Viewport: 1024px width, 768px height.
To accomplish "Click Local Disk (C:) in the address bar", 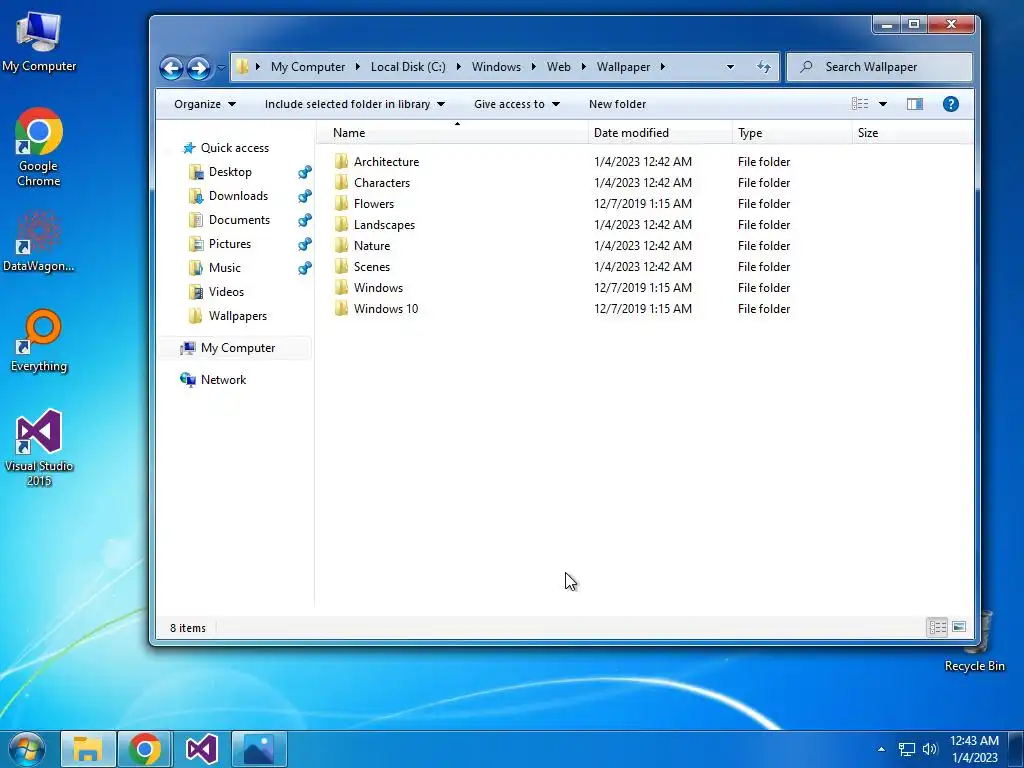I will point(408,67).
